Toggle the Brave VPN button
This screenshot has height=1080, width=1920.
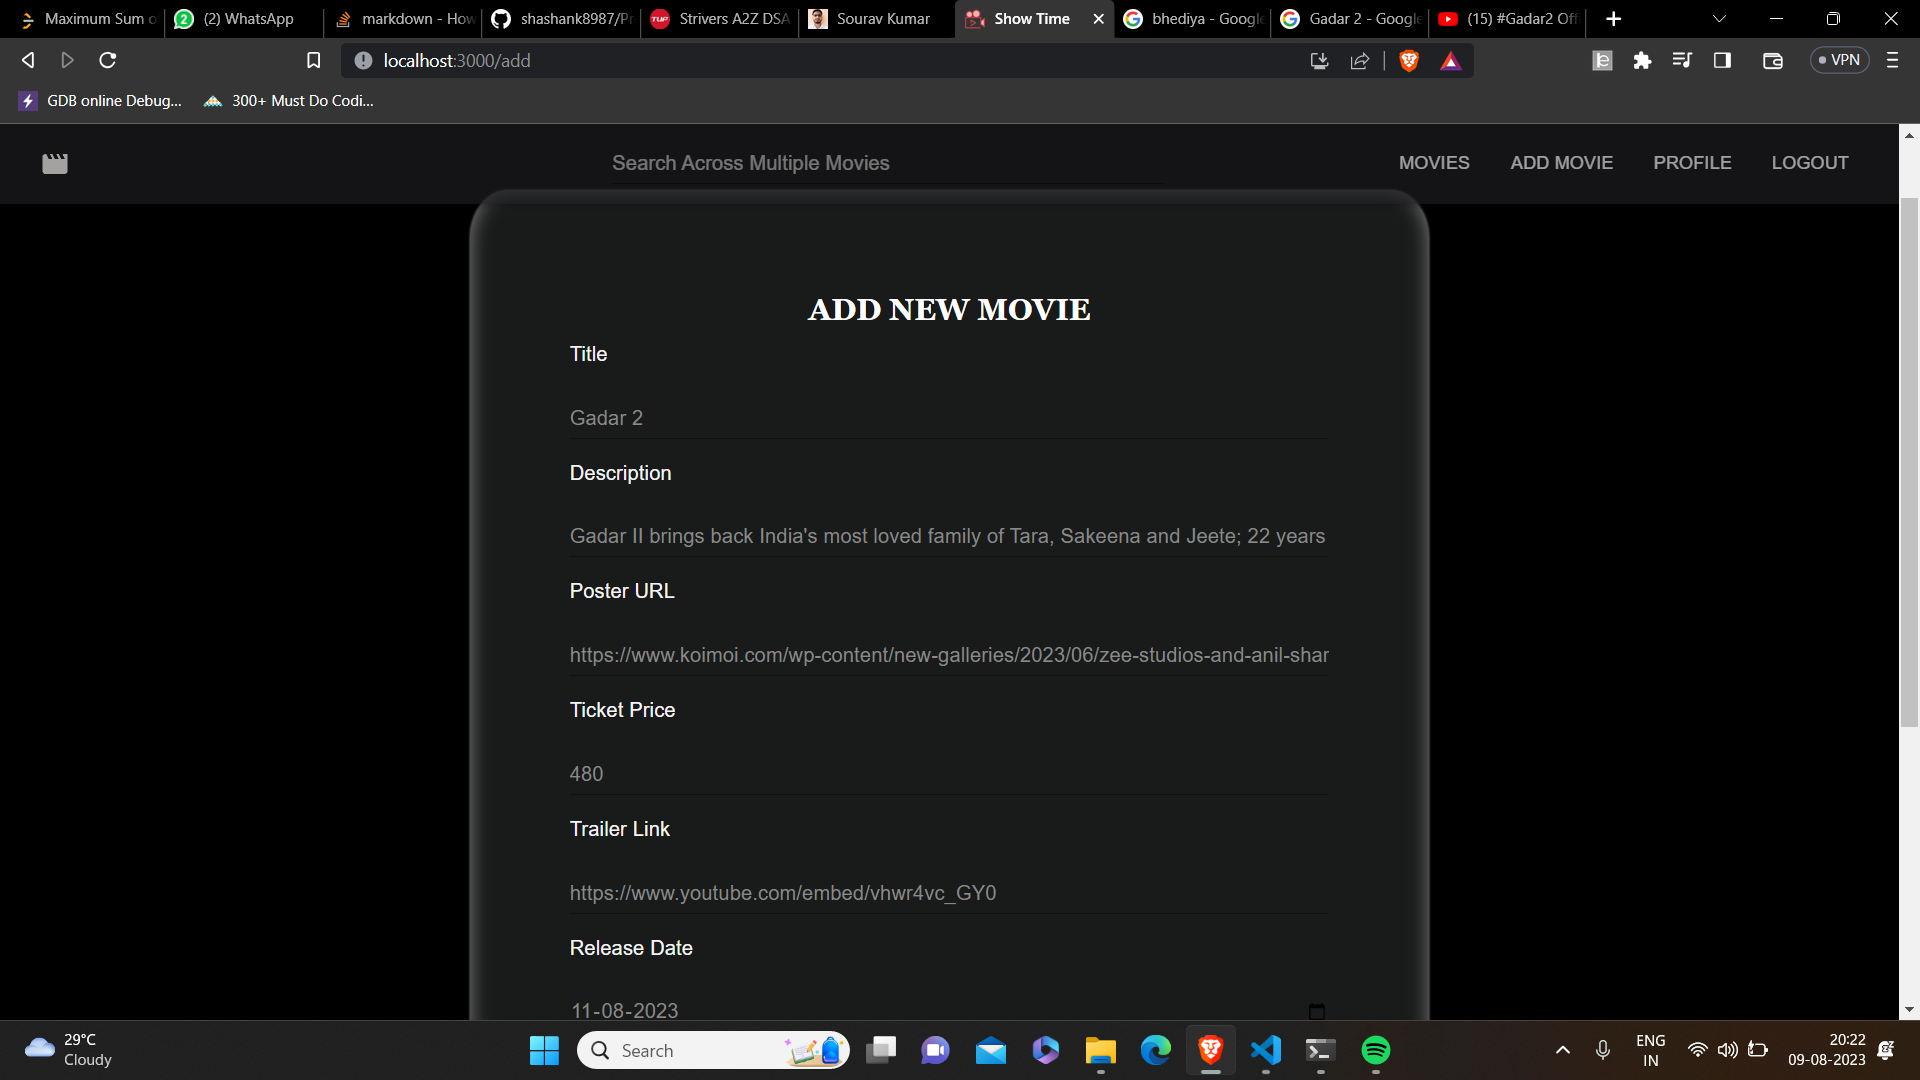click(x=1839, y=61)
